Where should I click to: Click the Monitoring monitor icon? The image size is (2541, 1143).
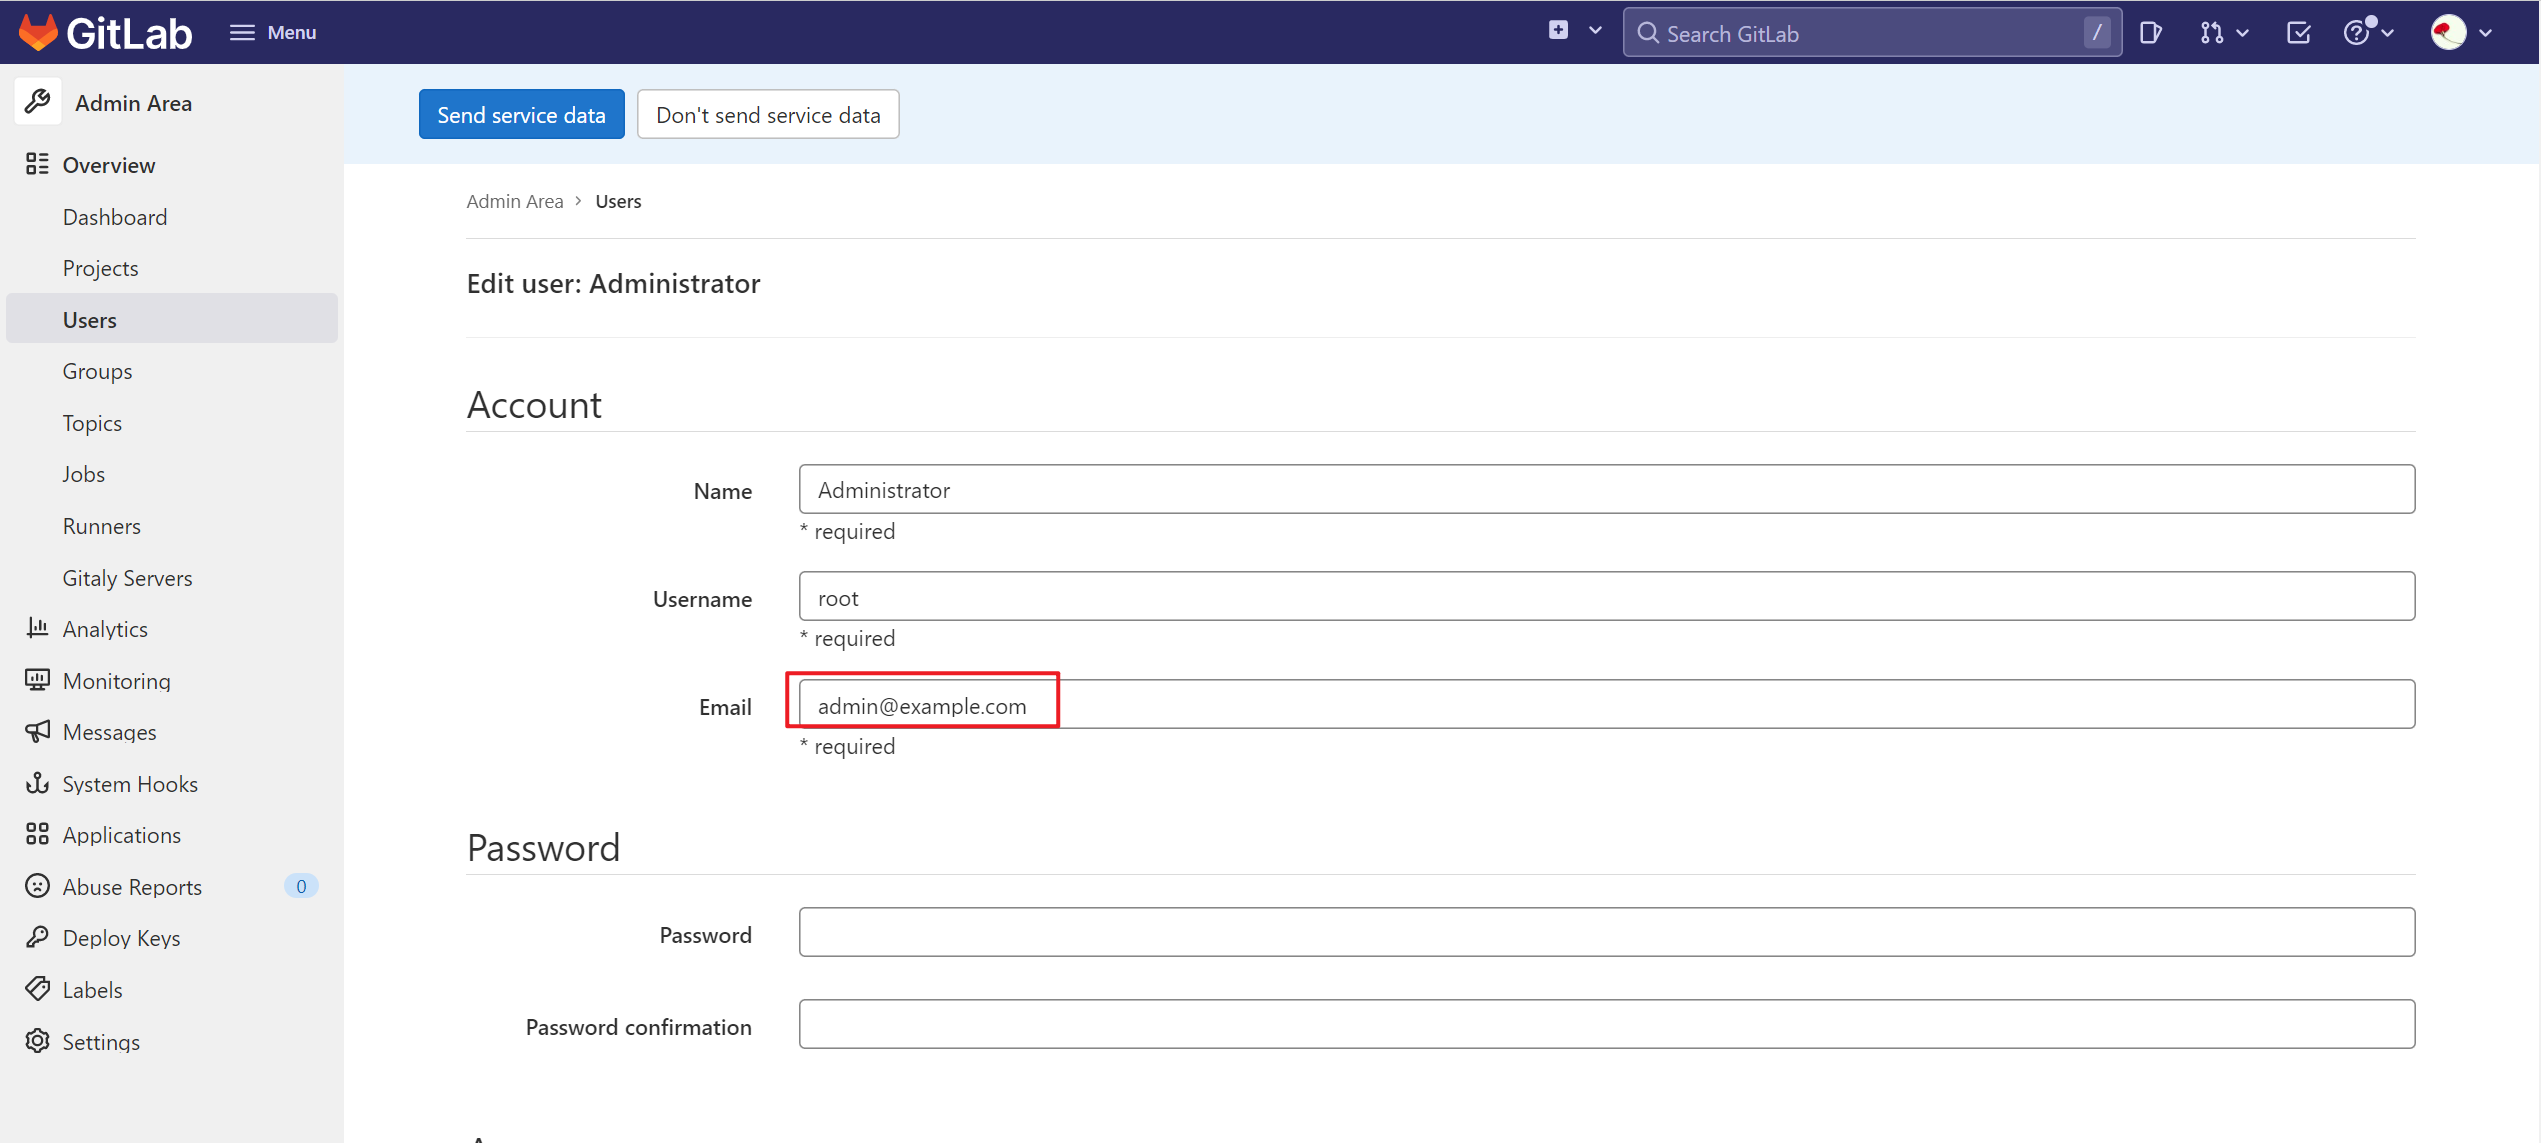37,680
